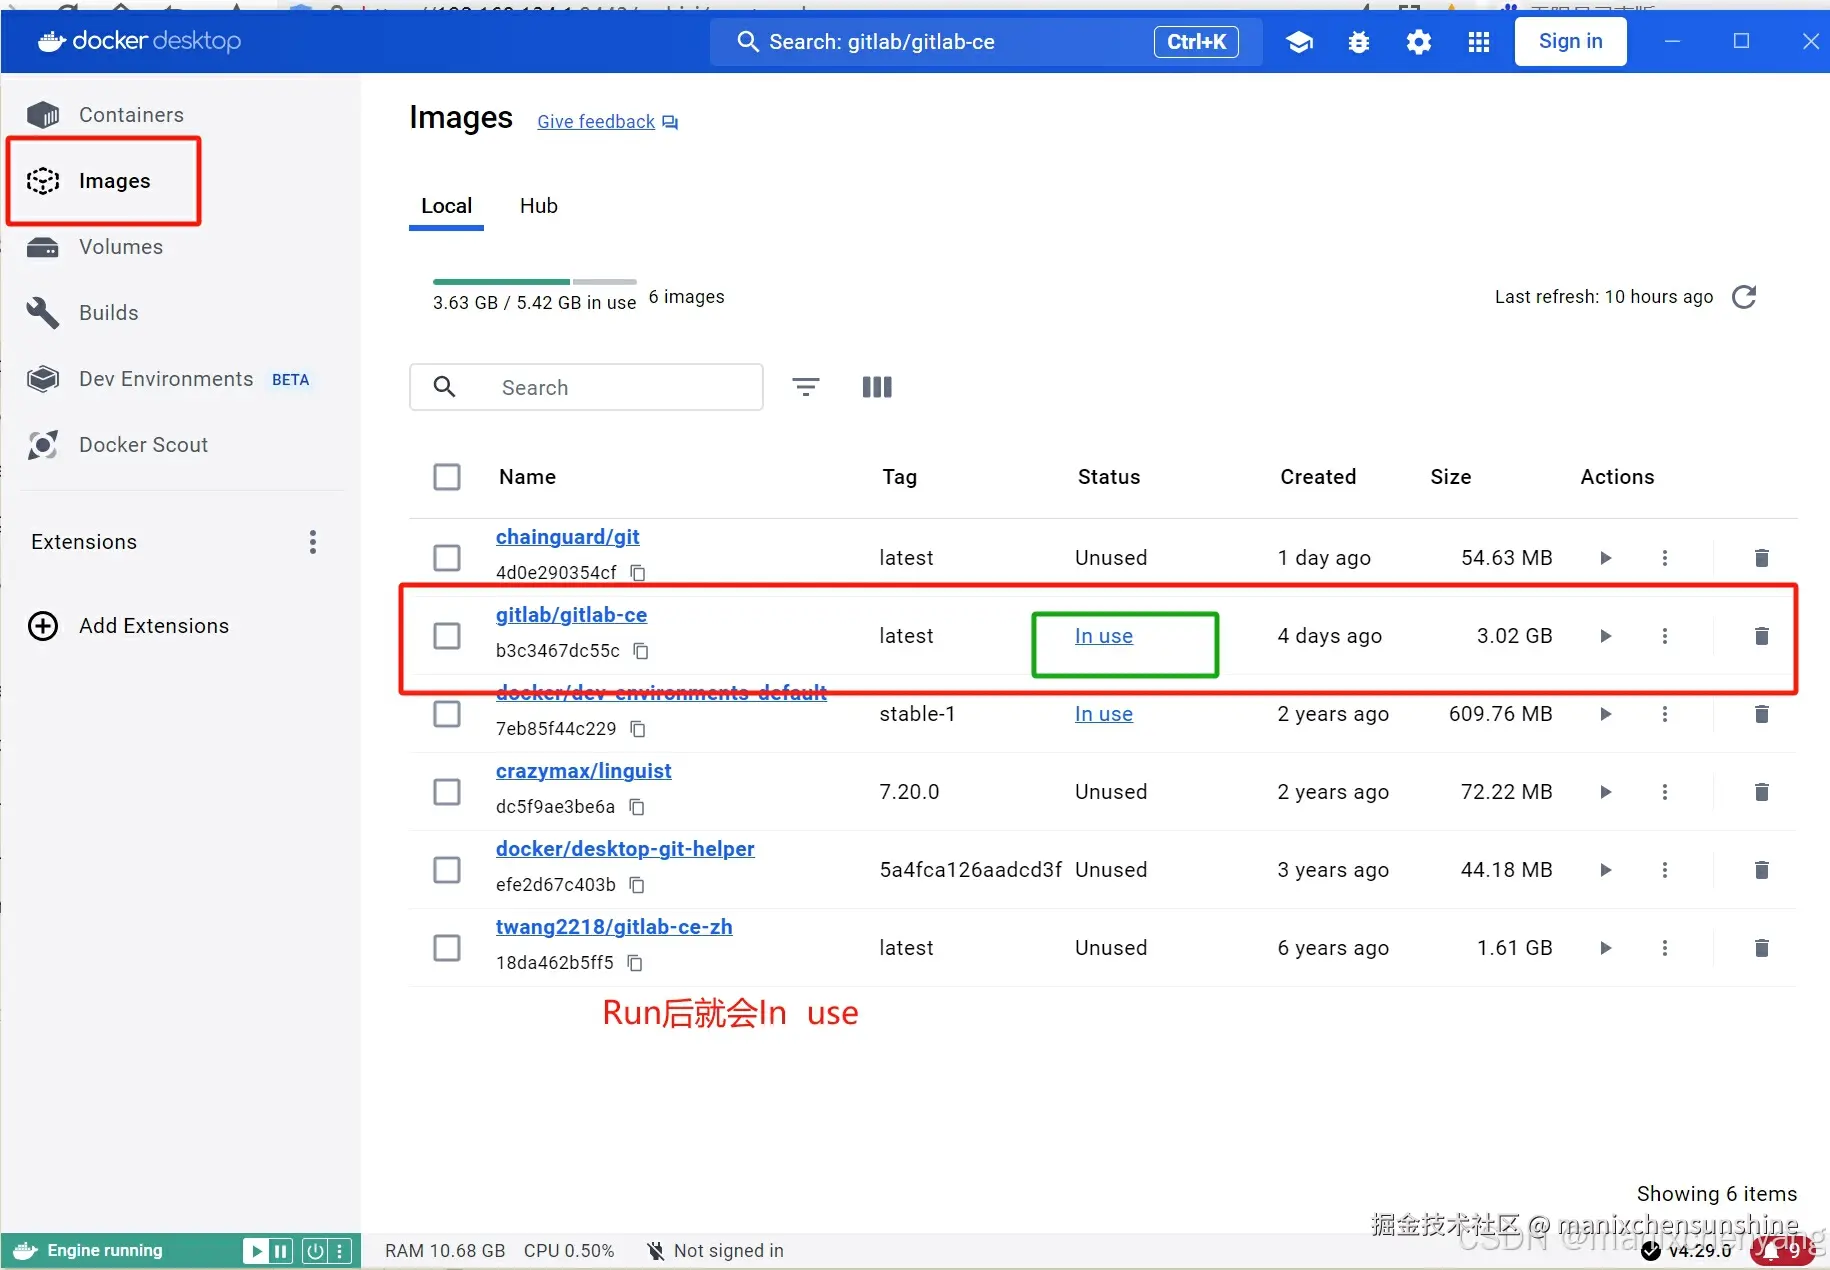
Task: Open Settings via the gear icon
Action: (x=1419, y=42)
